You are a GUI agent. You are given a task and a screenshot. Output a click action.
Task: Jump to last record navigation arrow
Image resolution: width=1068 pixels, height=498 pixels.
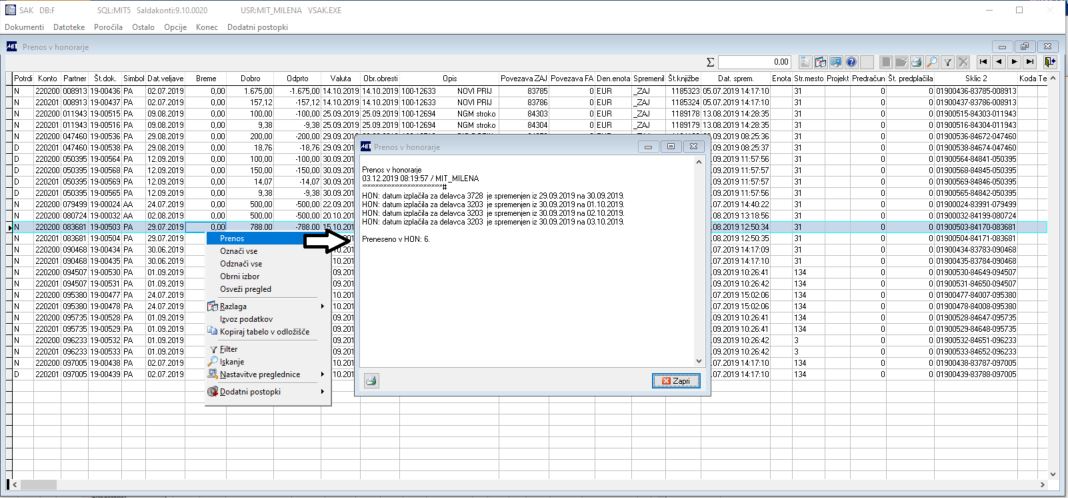tap(1030, 62)
